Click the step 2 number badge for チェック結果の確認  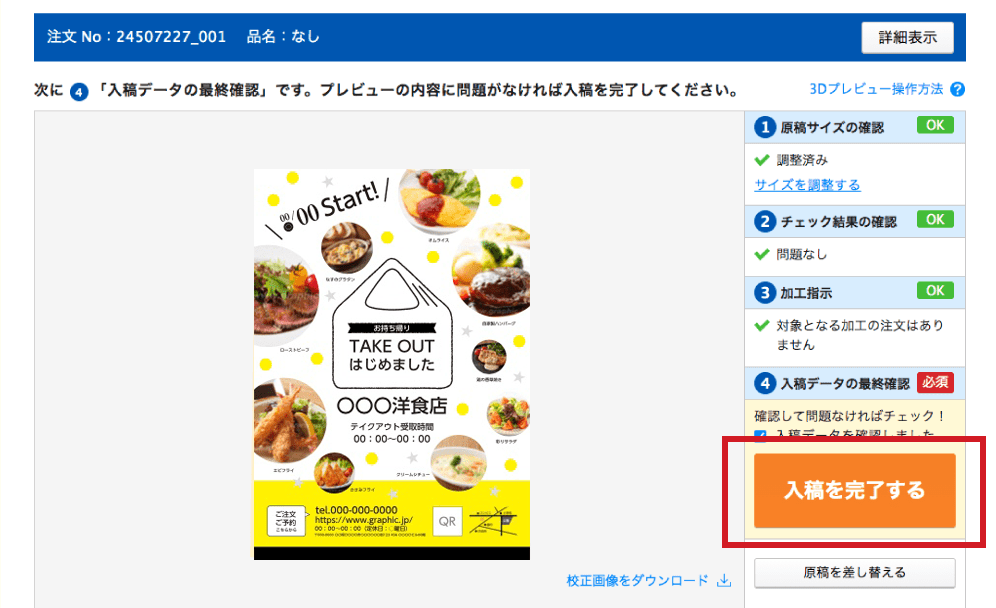pyautogui.click(x=765, y=221)
